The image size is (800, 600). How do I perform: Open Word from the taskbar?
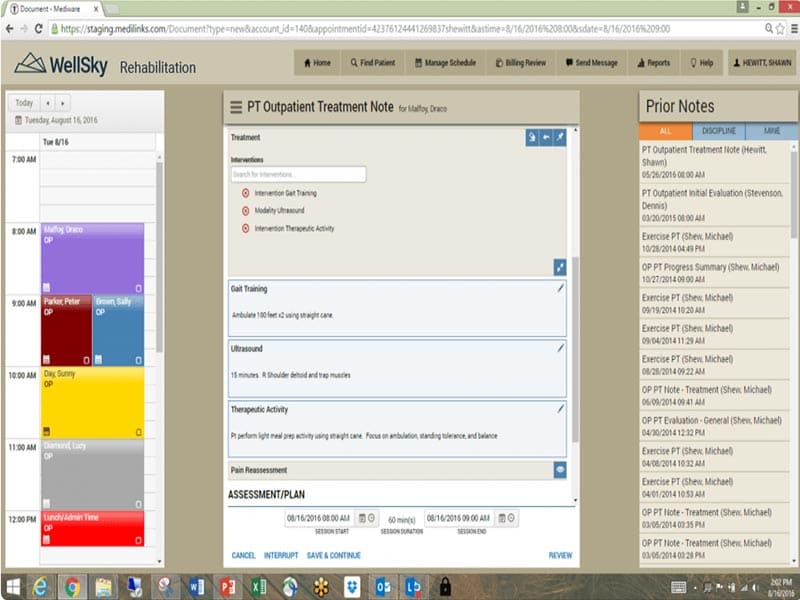tap(196, 587)
